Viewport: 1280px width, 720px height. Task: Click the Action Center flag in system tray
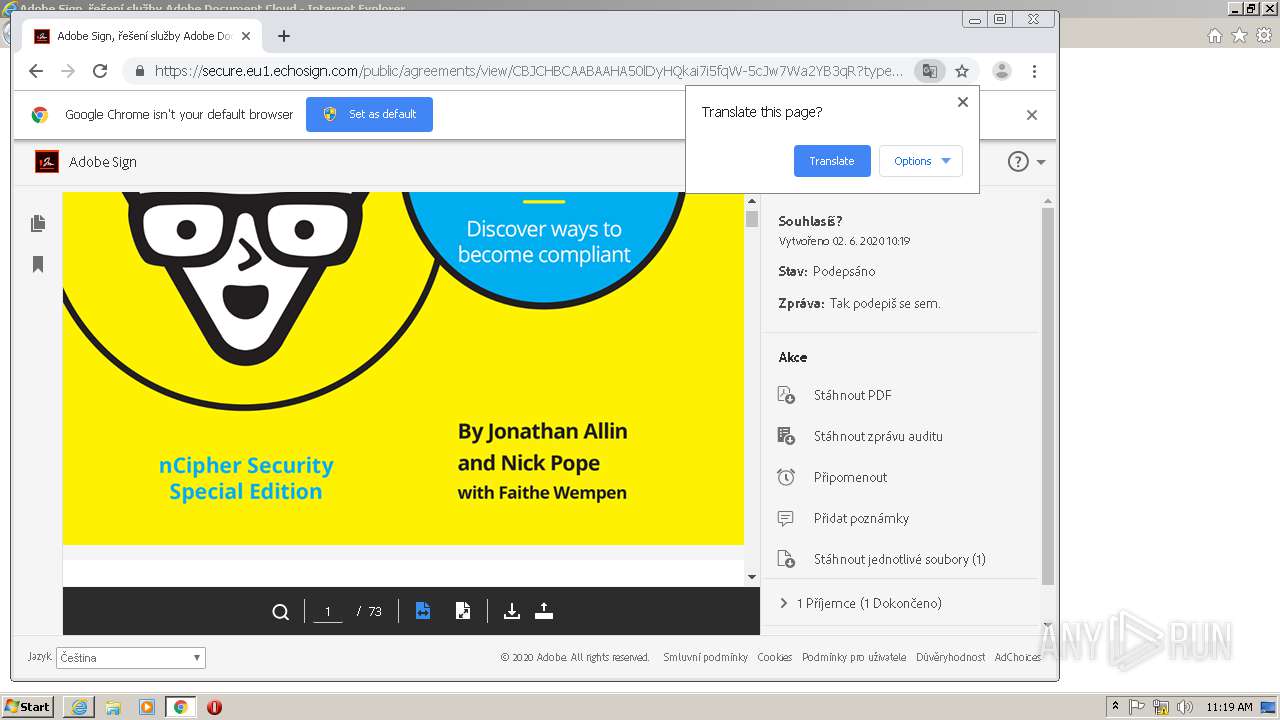click(1138, 707)
